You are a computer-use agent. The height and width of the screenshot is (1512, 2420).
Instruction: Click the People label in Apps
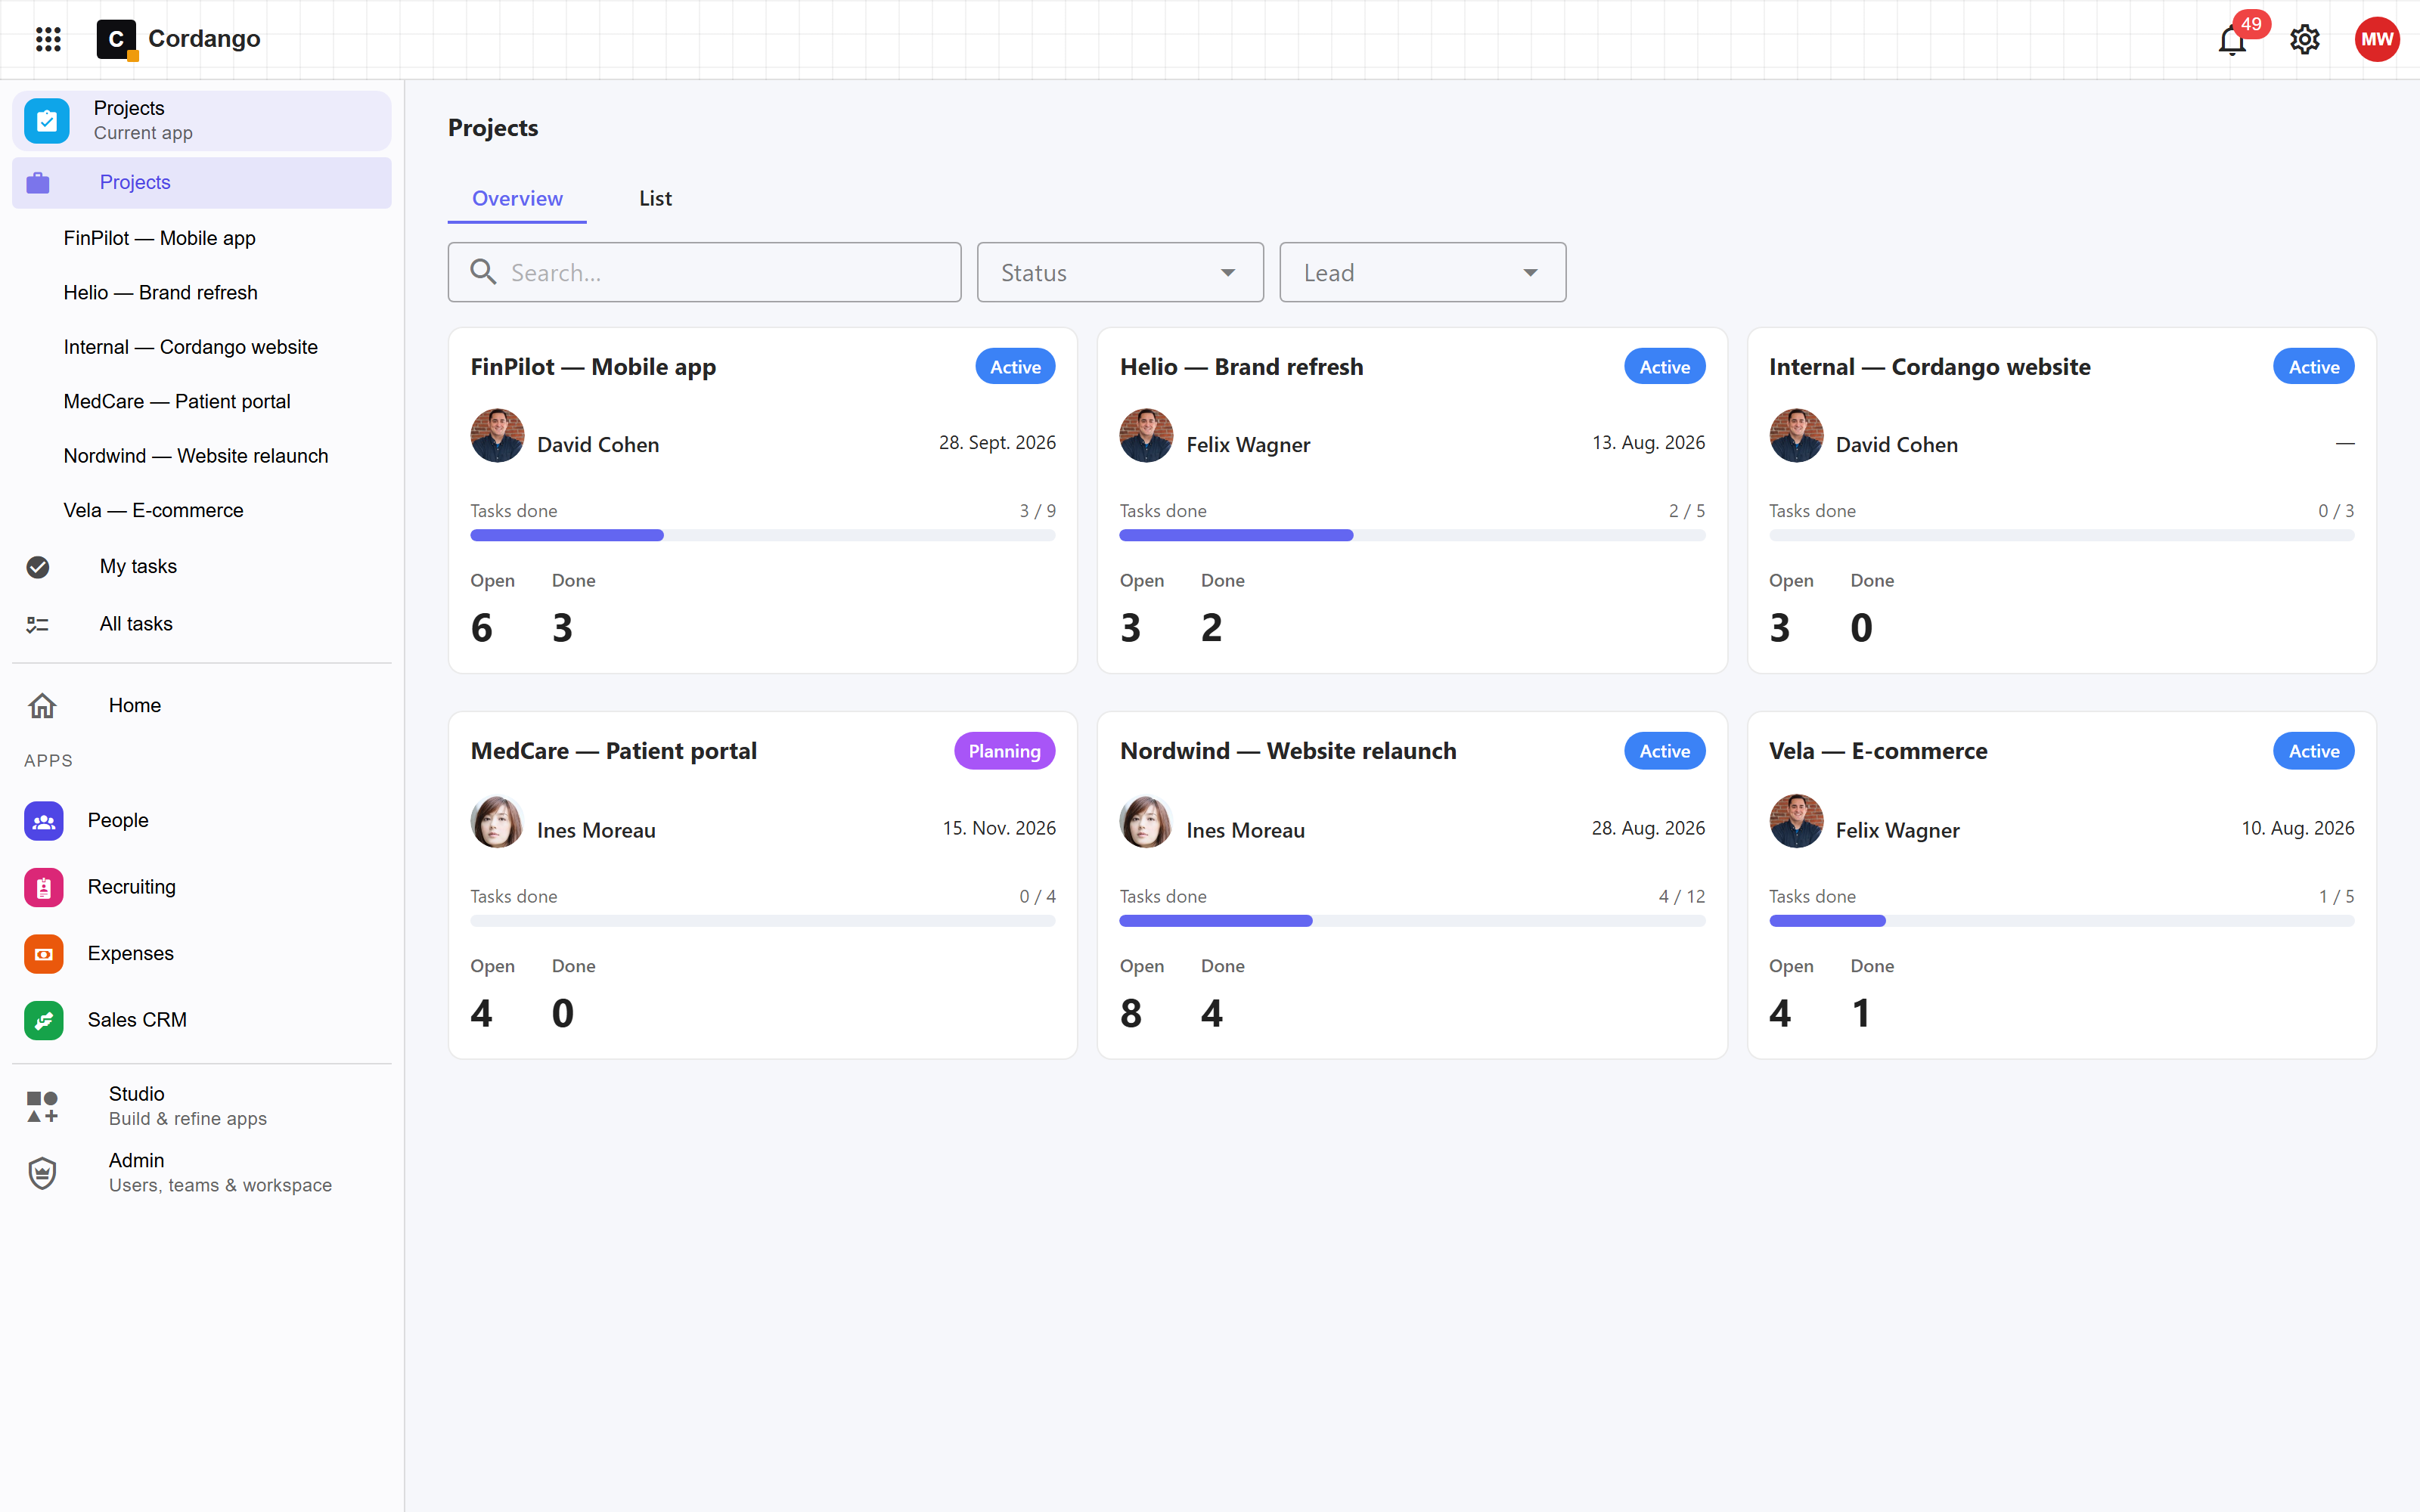[x=118, y=821]
